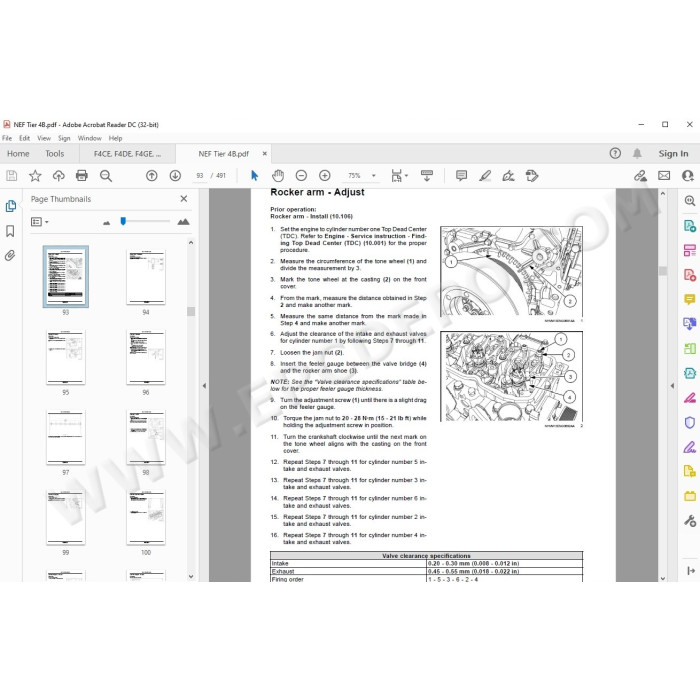
Task: Select page 94 thumbnail
Action: coord(146,277)
